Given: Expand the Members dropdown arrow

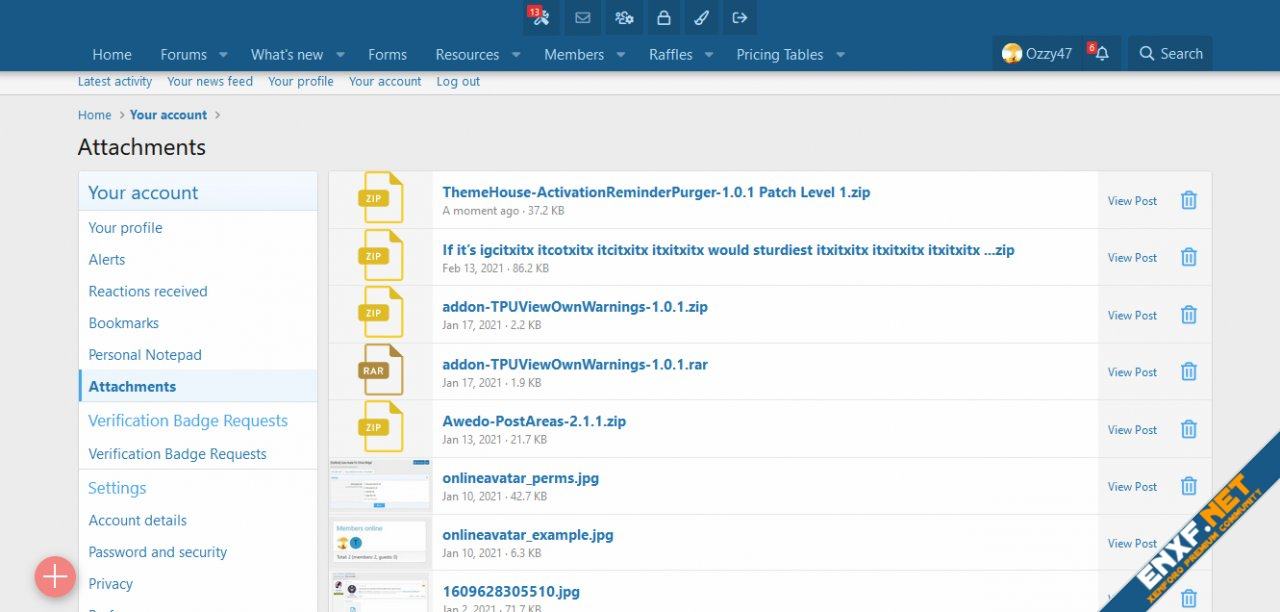Looking at the screenshot, I should (621, 55).
